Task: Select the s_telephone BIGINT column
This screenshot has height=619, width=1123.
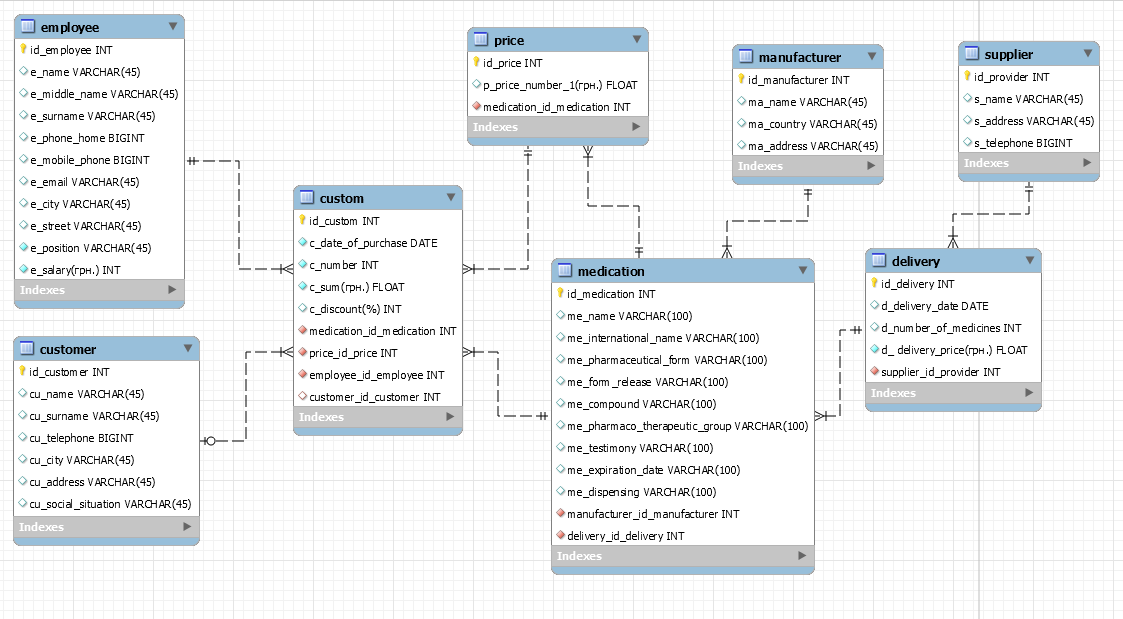Action: tap(1029, 143)
